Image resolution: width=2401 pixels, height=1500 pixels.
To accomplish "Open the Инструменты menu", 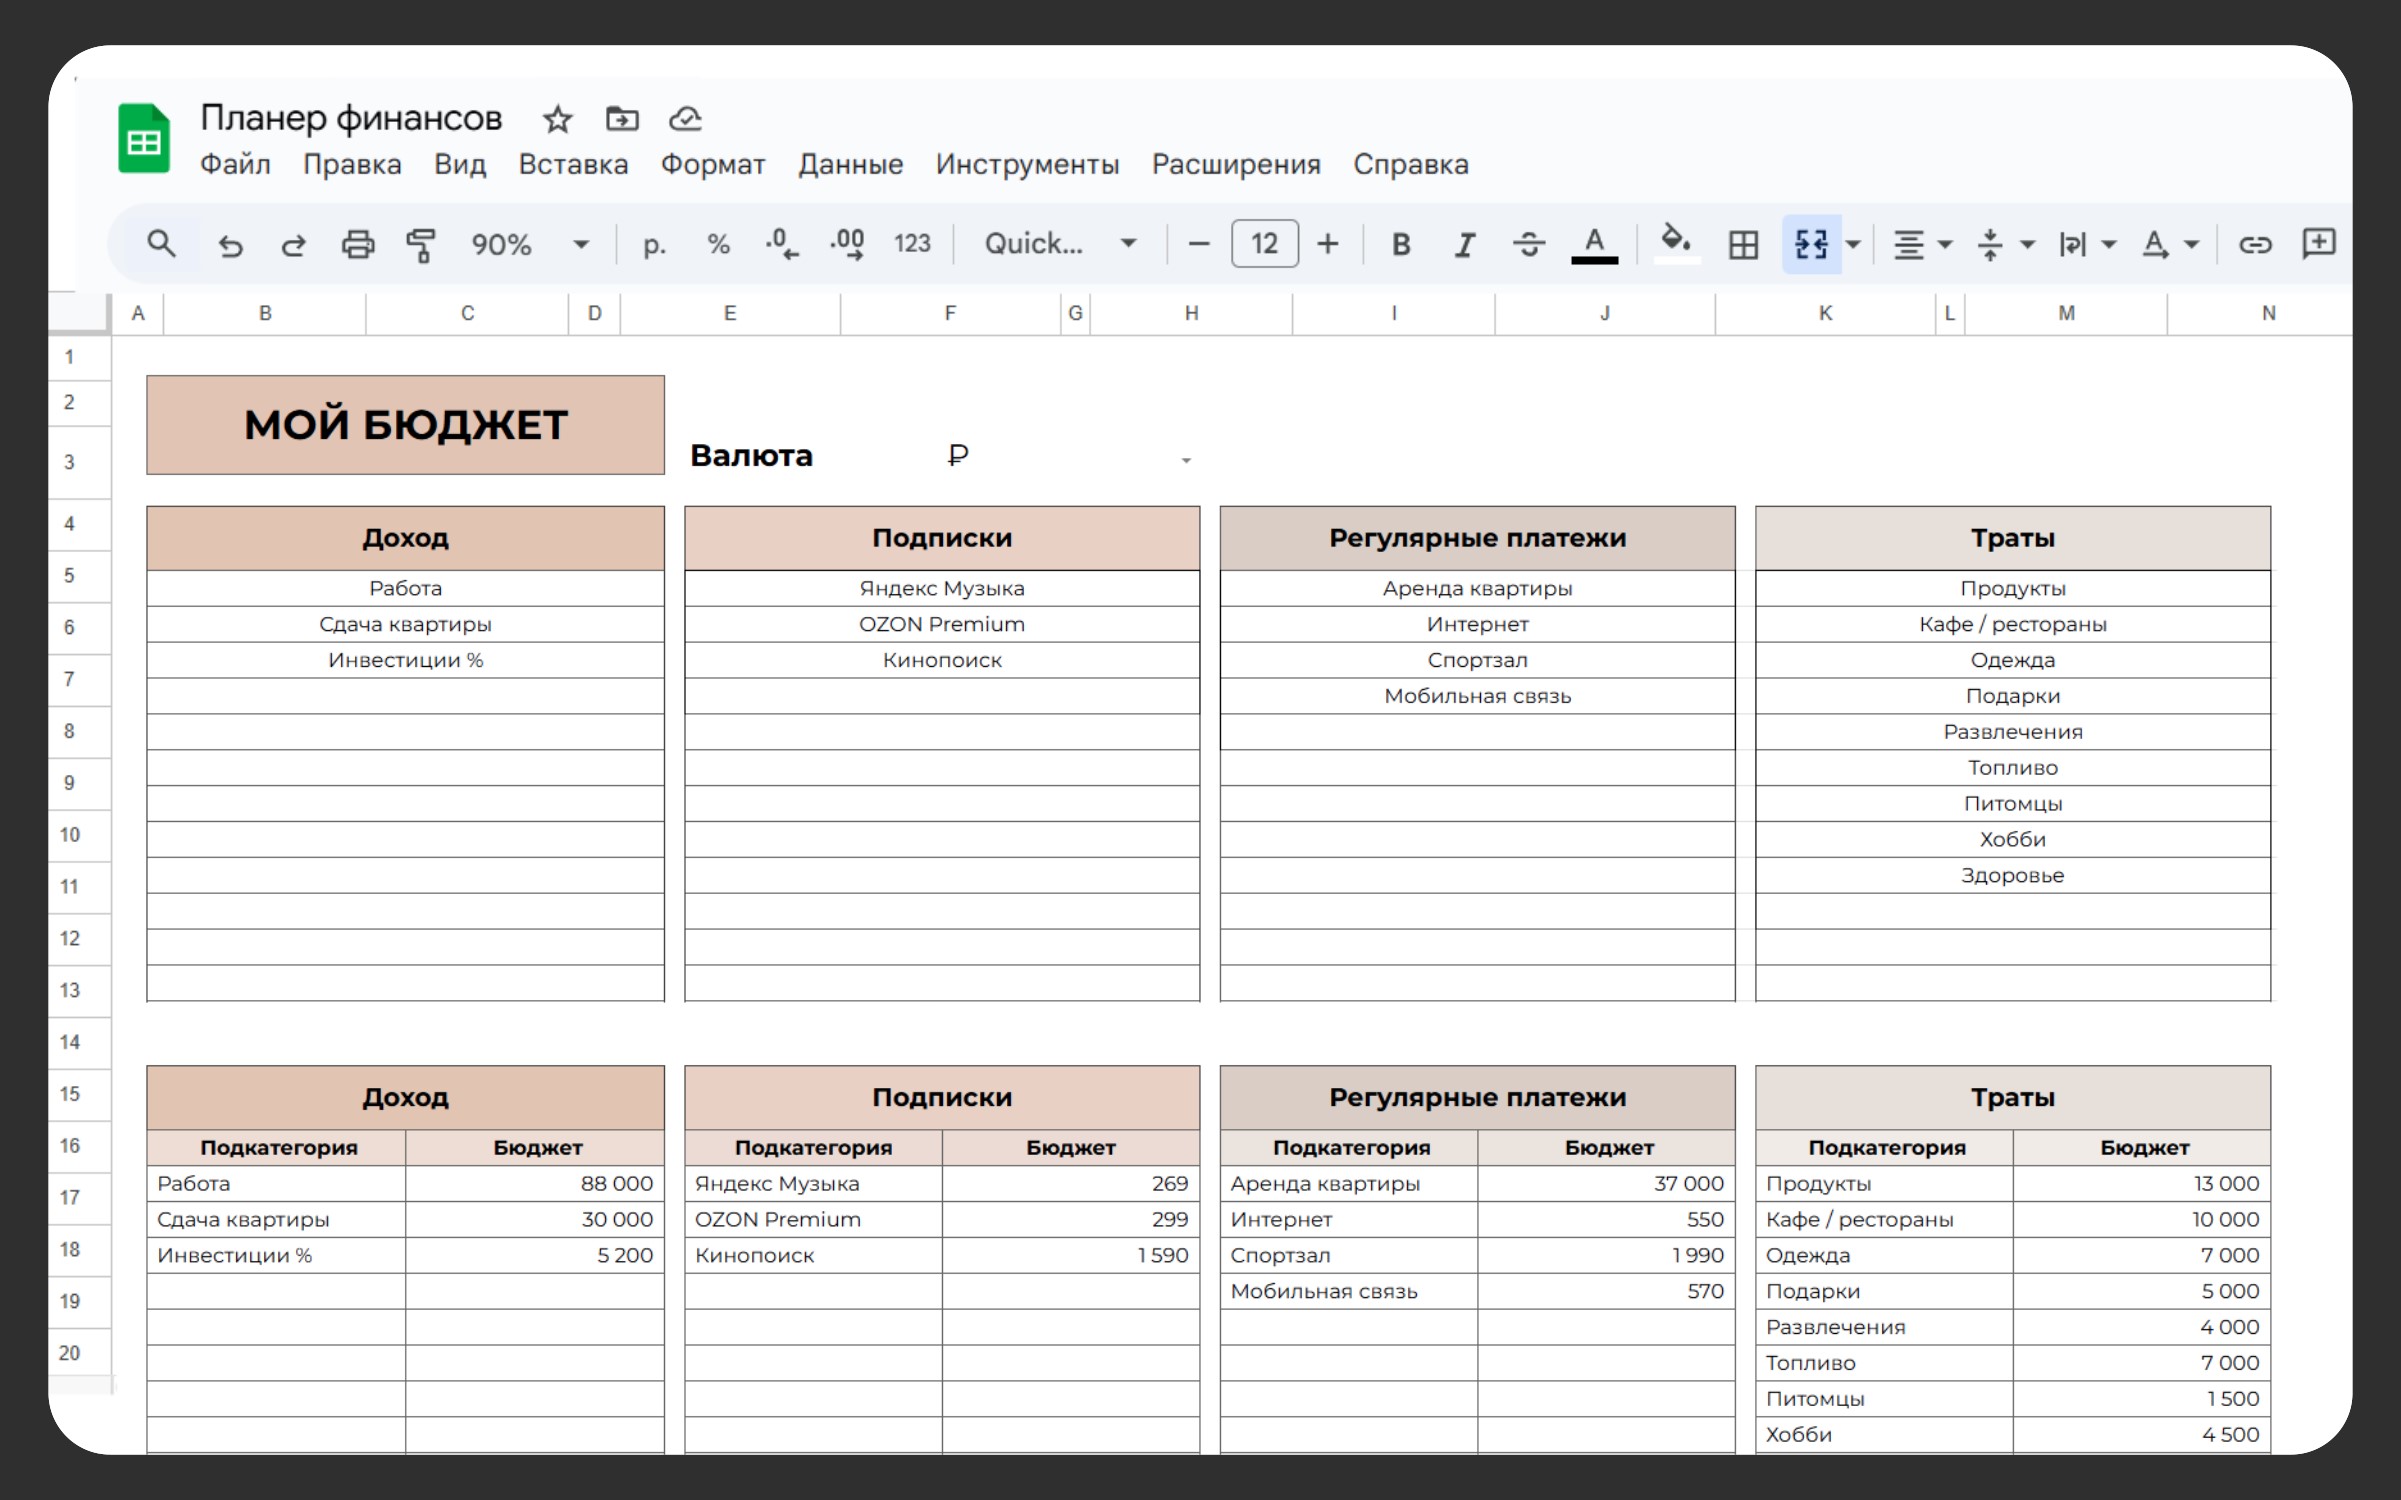I will [x=1027, y=164].
